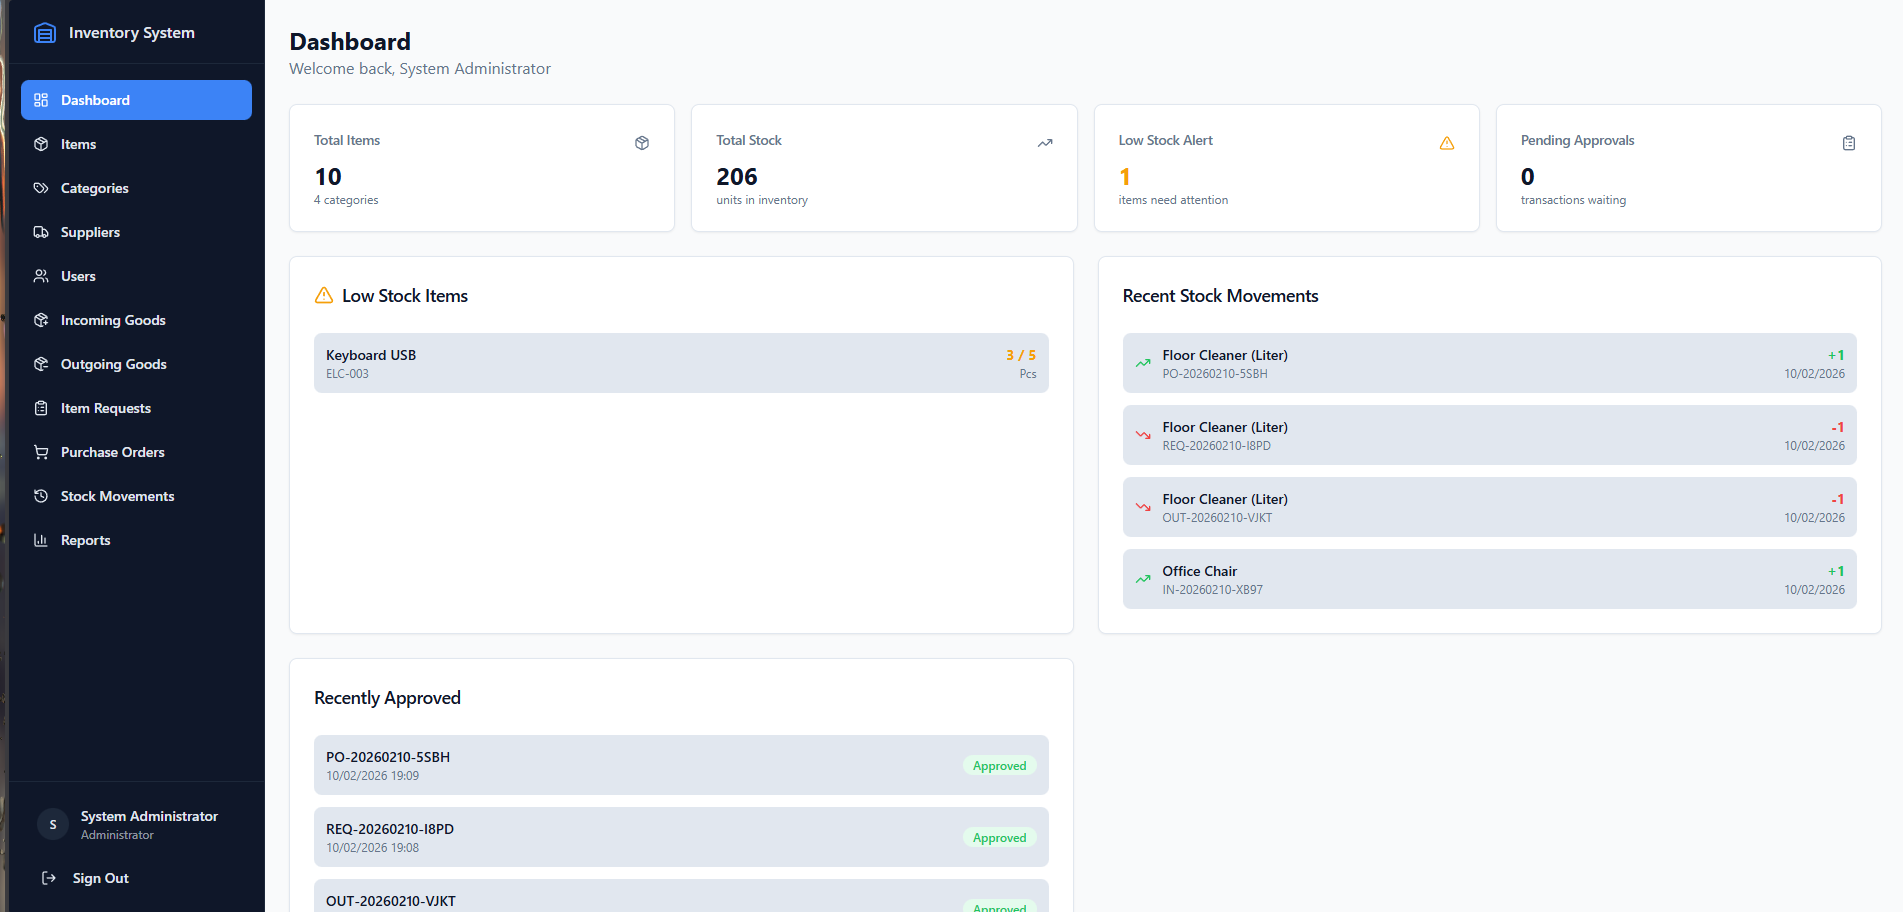Click the Inventory System logo icon
The image size is (1903, 912).
[45, 33]
